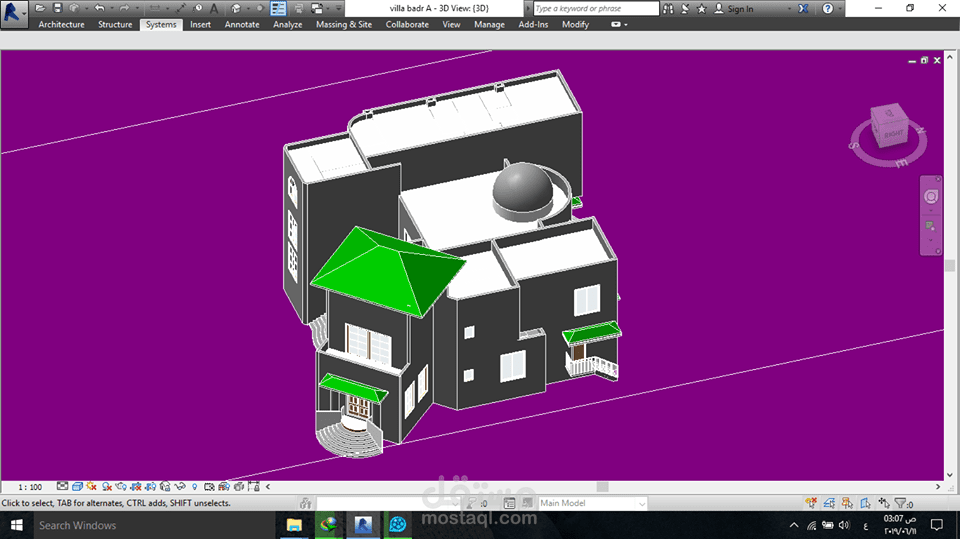Click the Save icon in quick access toolbar
The image size is (960, 539).
coord(57,8)
